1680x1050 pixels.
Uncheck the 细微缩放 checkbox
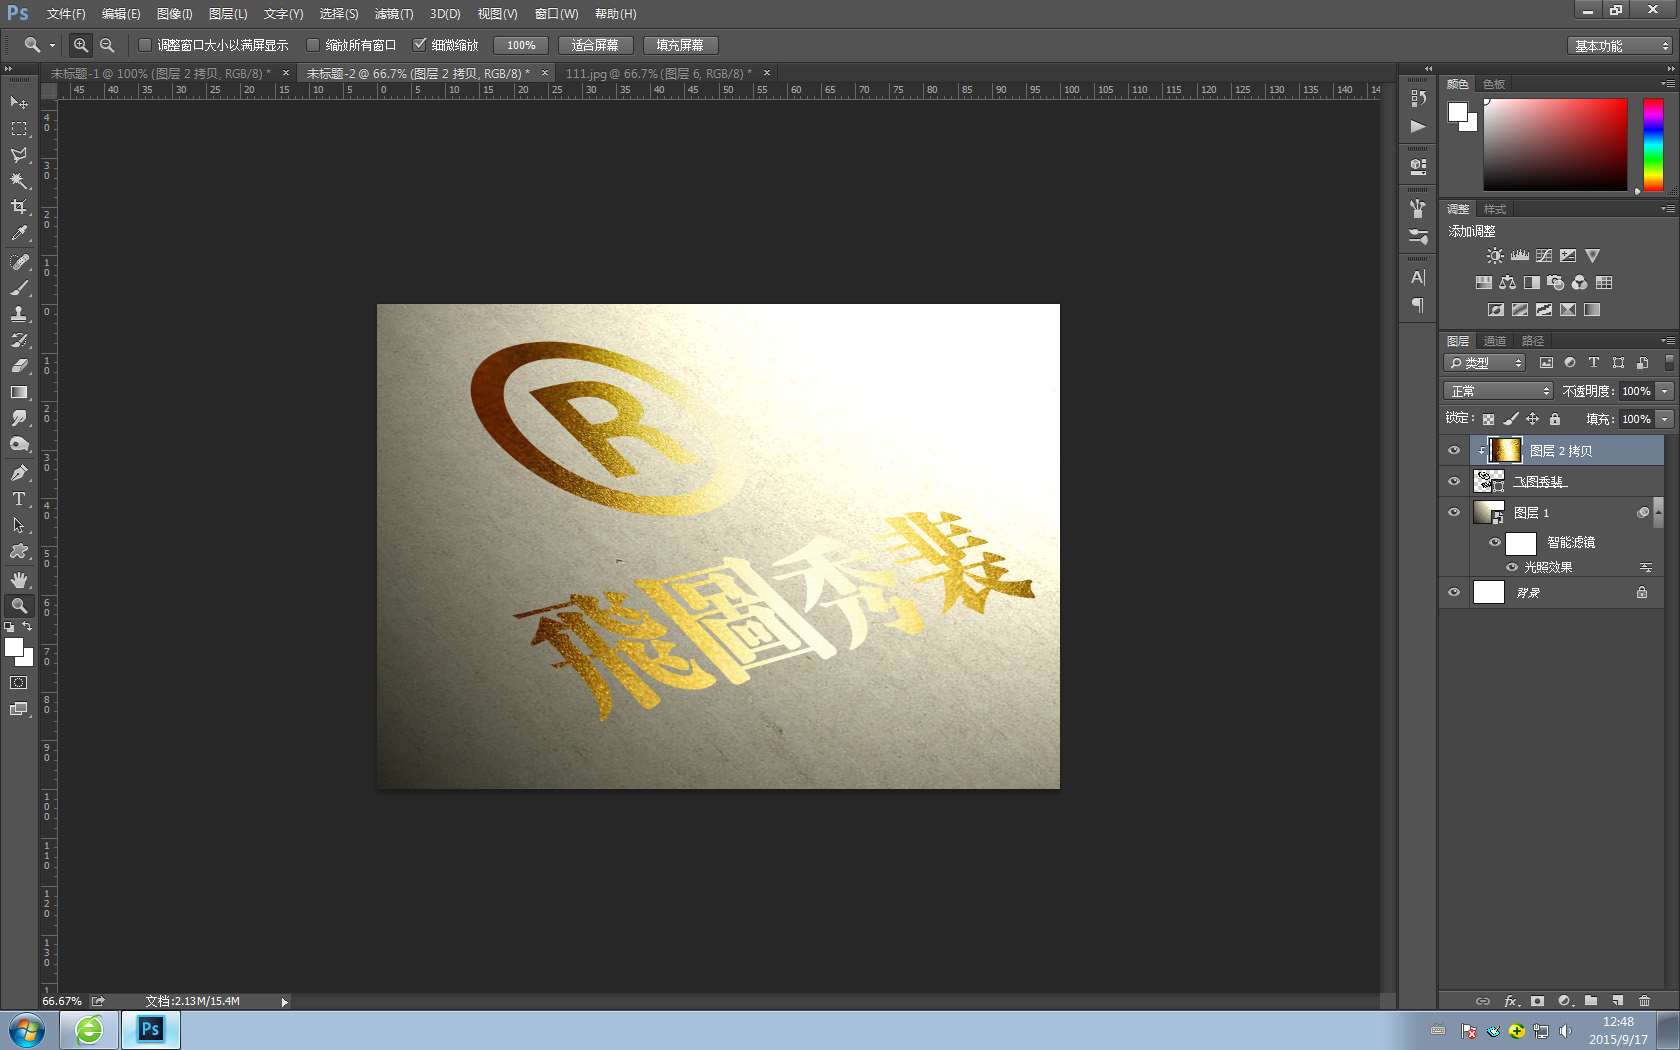coord(420,45)
